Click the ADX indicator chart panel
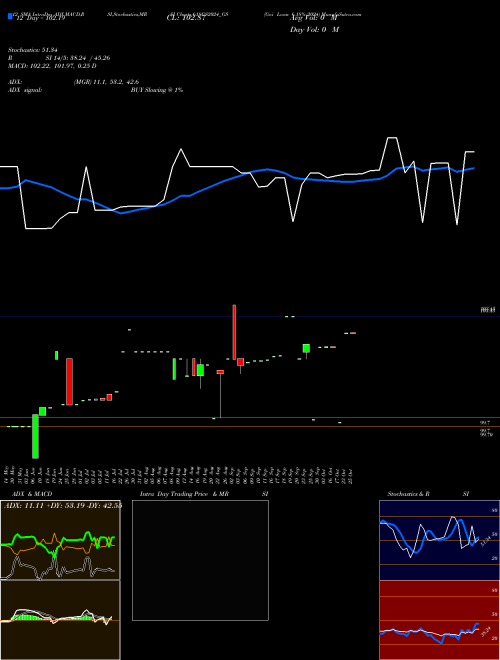500x660 pixels. [60, 540]
